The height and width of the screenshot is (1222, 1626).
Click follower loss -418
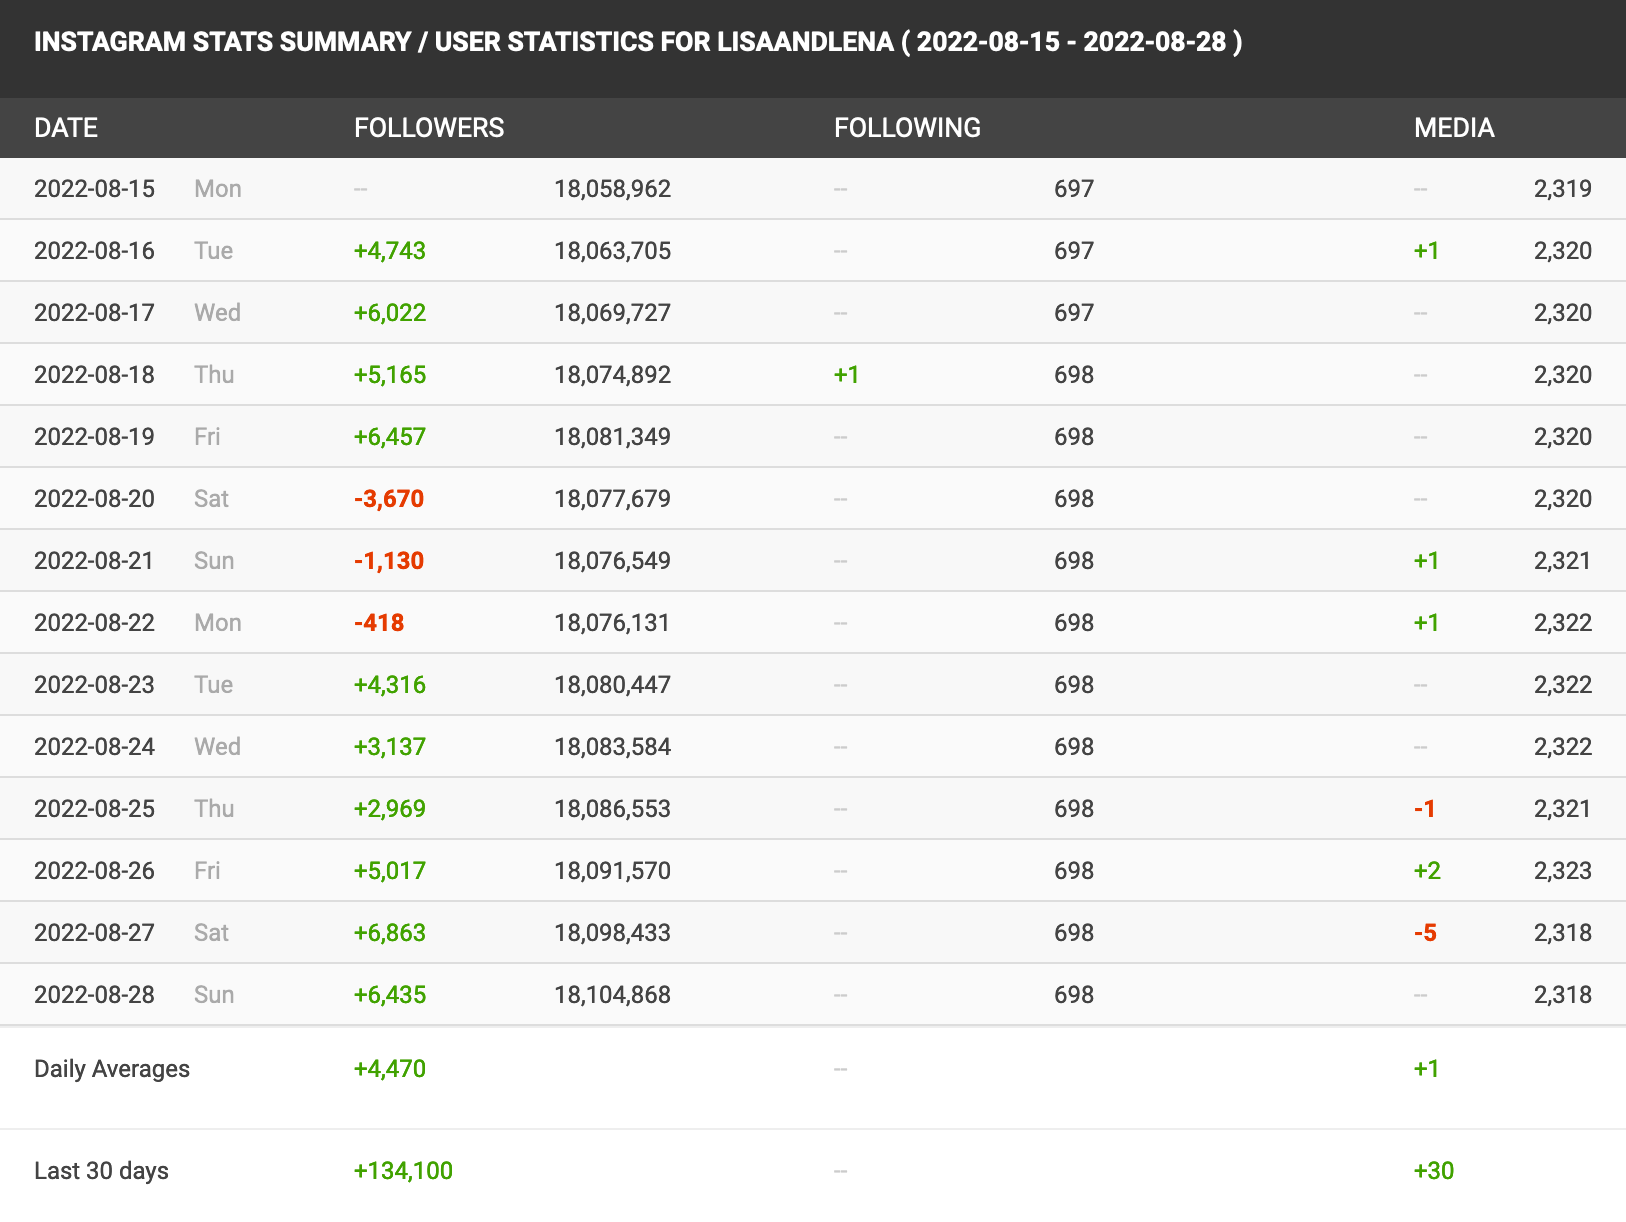tap(379, 623)
